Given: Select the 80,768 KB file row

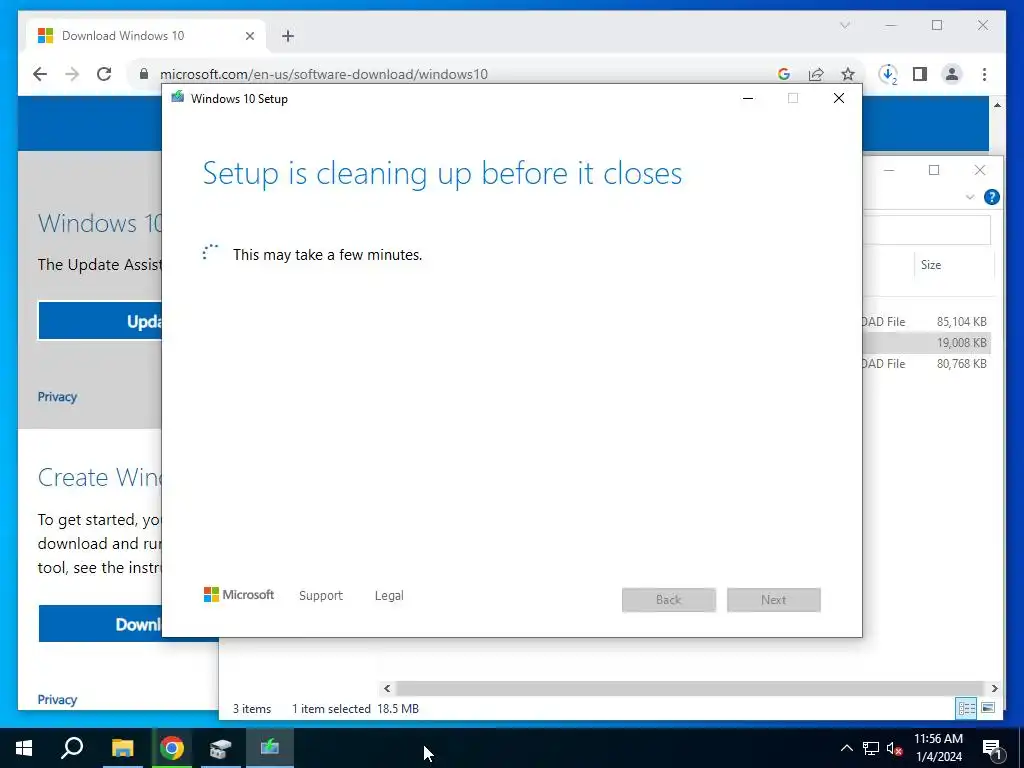Looking at the screenshot, I should tap(926, 363).
